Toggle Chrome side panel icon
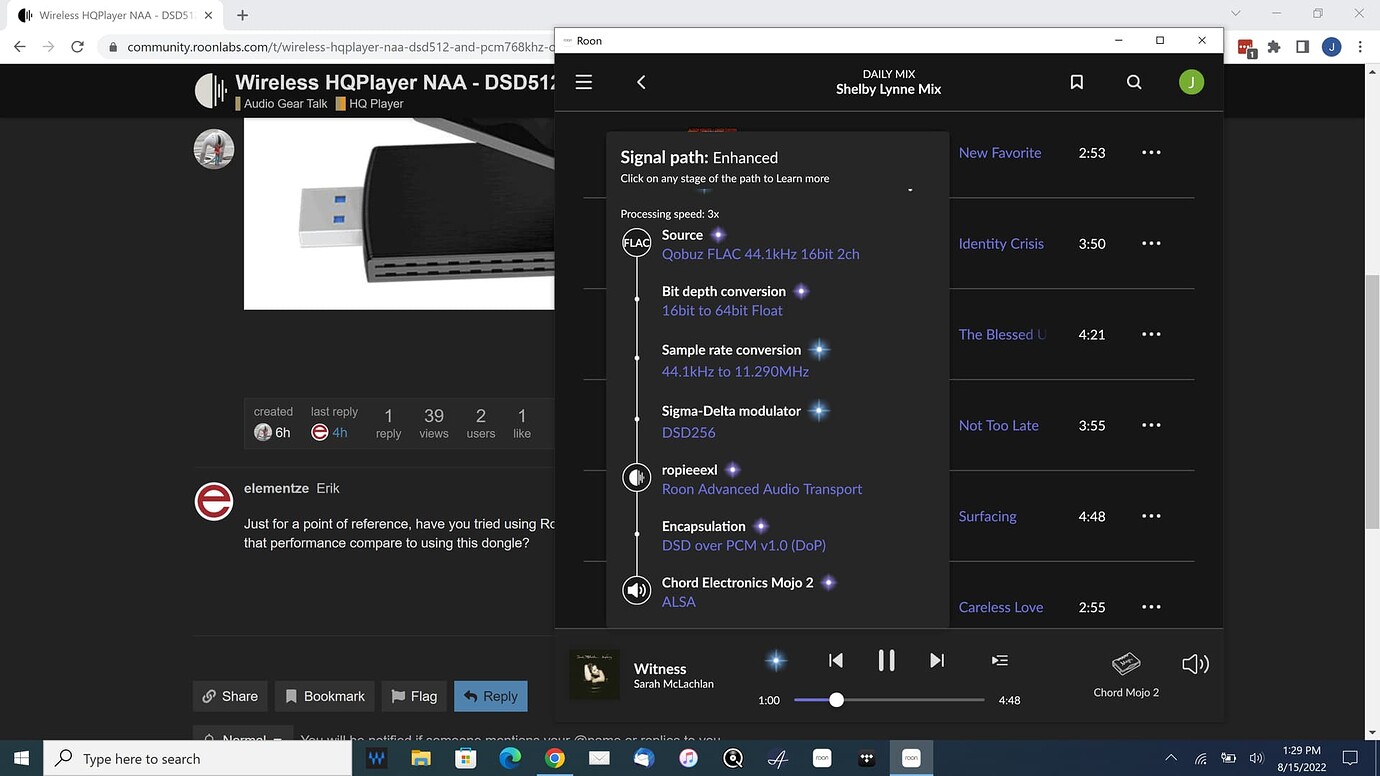Image resolution: width=1380 pixels, height=776 pixels. (x=1302, y=47)
